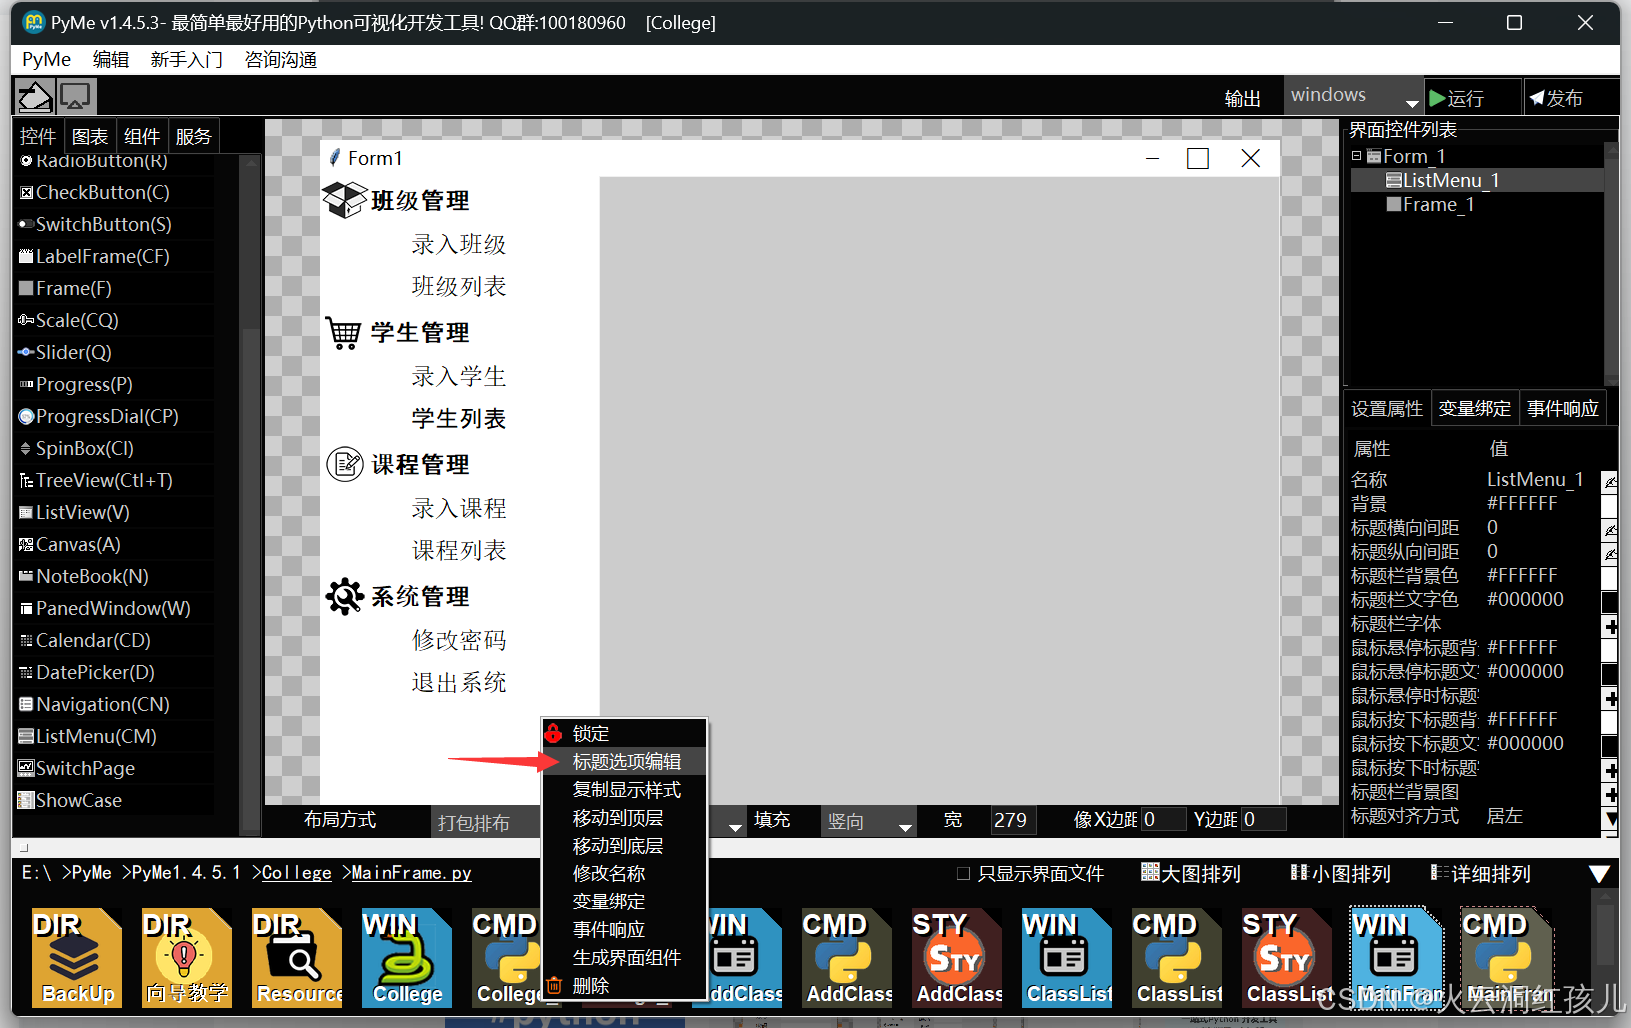The height and width of the screenshot is (1028, 1631).
Task: Select the PanedWindow(W) widget
Action: pos(105,608)
